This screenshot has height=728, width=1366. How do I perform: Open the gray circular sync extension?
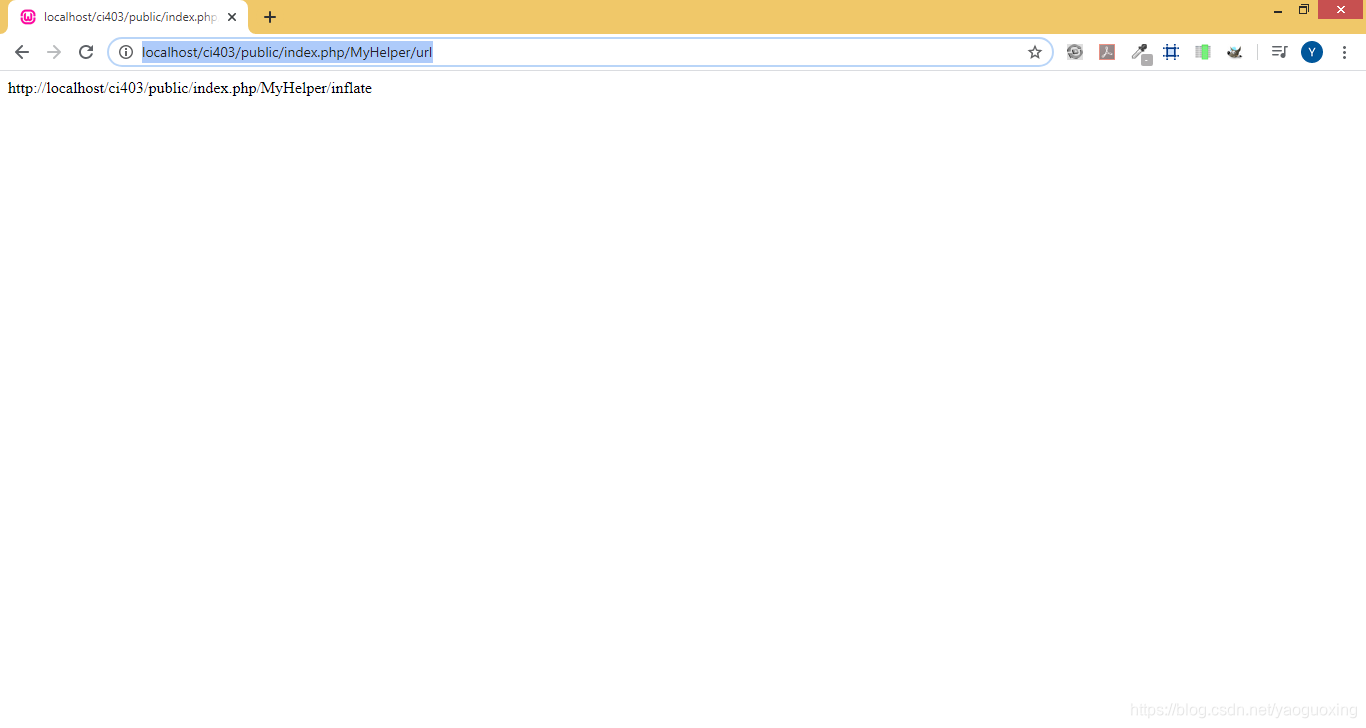tap(1075, 52)
